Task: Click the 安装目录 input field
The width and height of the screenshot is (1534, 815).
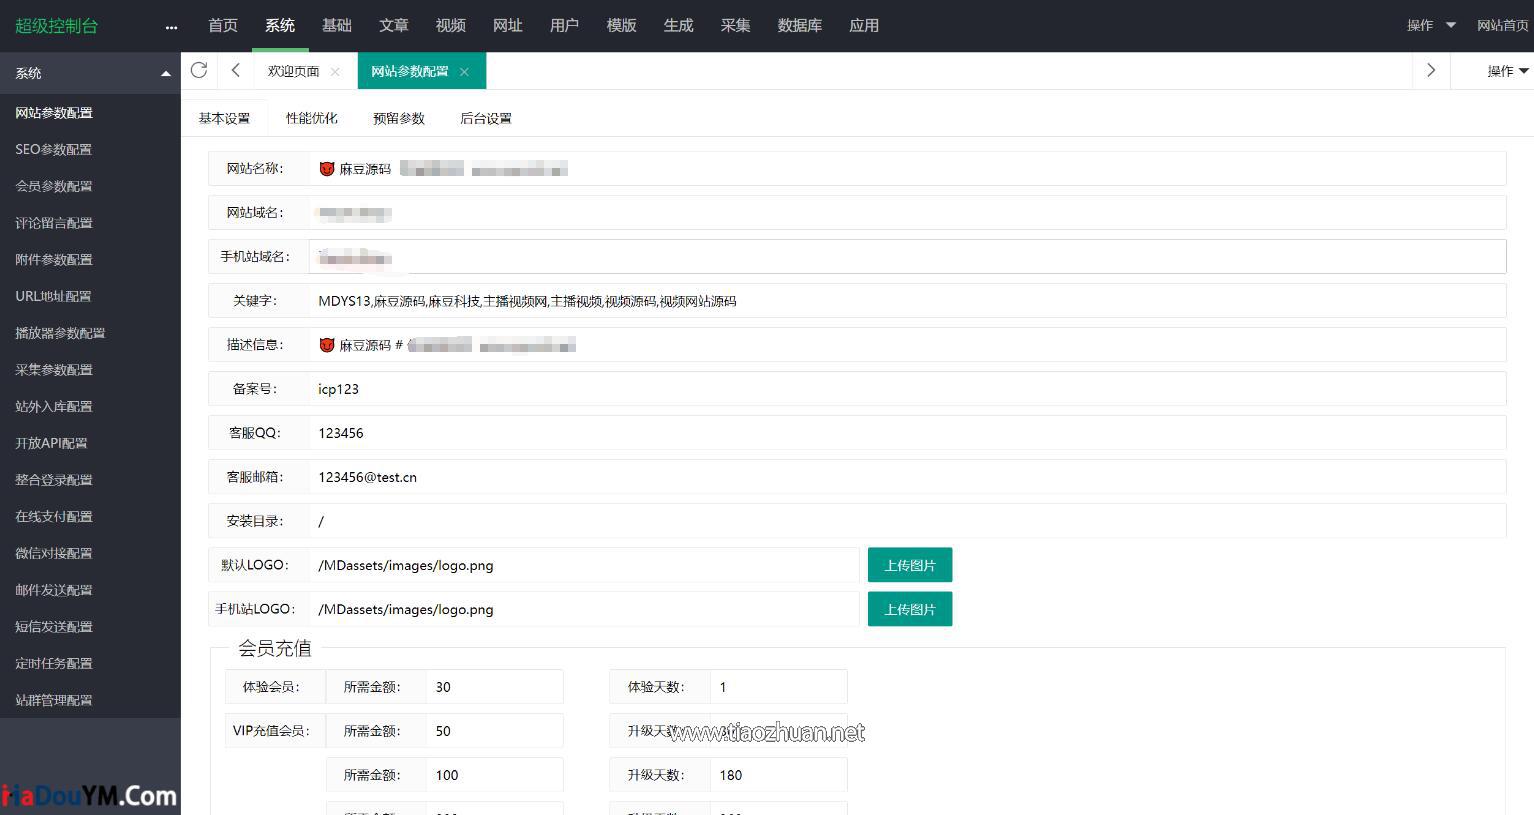Action: (x=907, y=521)
